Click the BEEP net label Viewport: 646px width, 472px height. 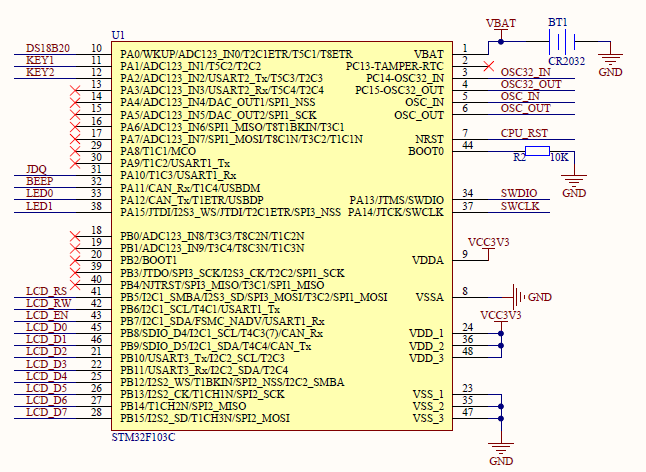[x=40, y=181]
